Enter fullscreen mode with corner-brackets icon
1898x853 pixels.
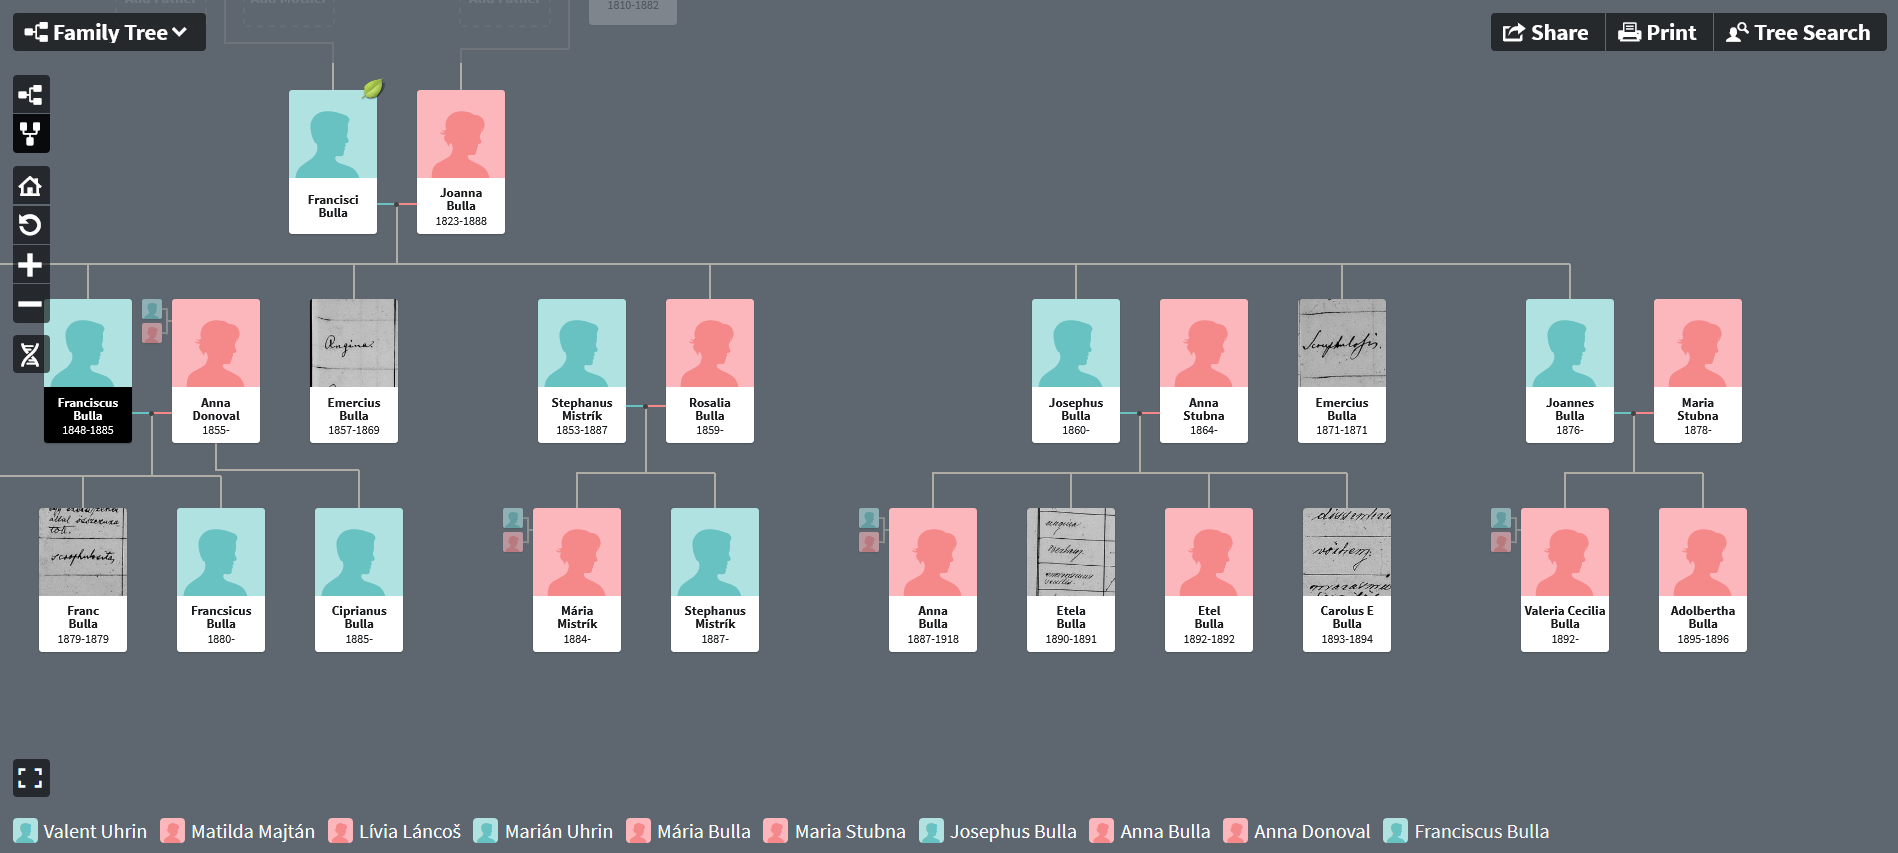click(31, 778)
